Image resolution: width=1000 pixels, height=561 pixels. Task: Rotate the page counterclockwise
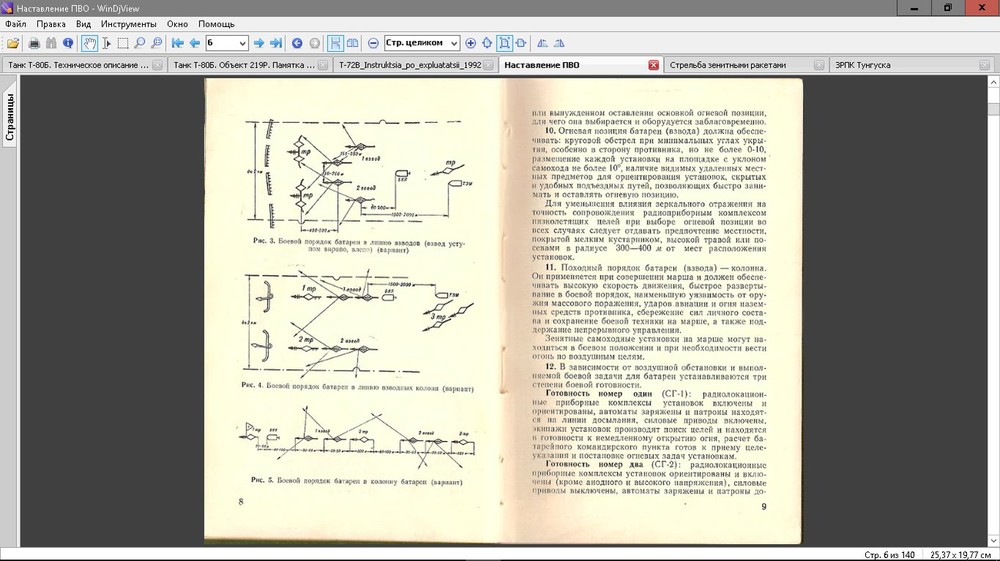point(542,43)
